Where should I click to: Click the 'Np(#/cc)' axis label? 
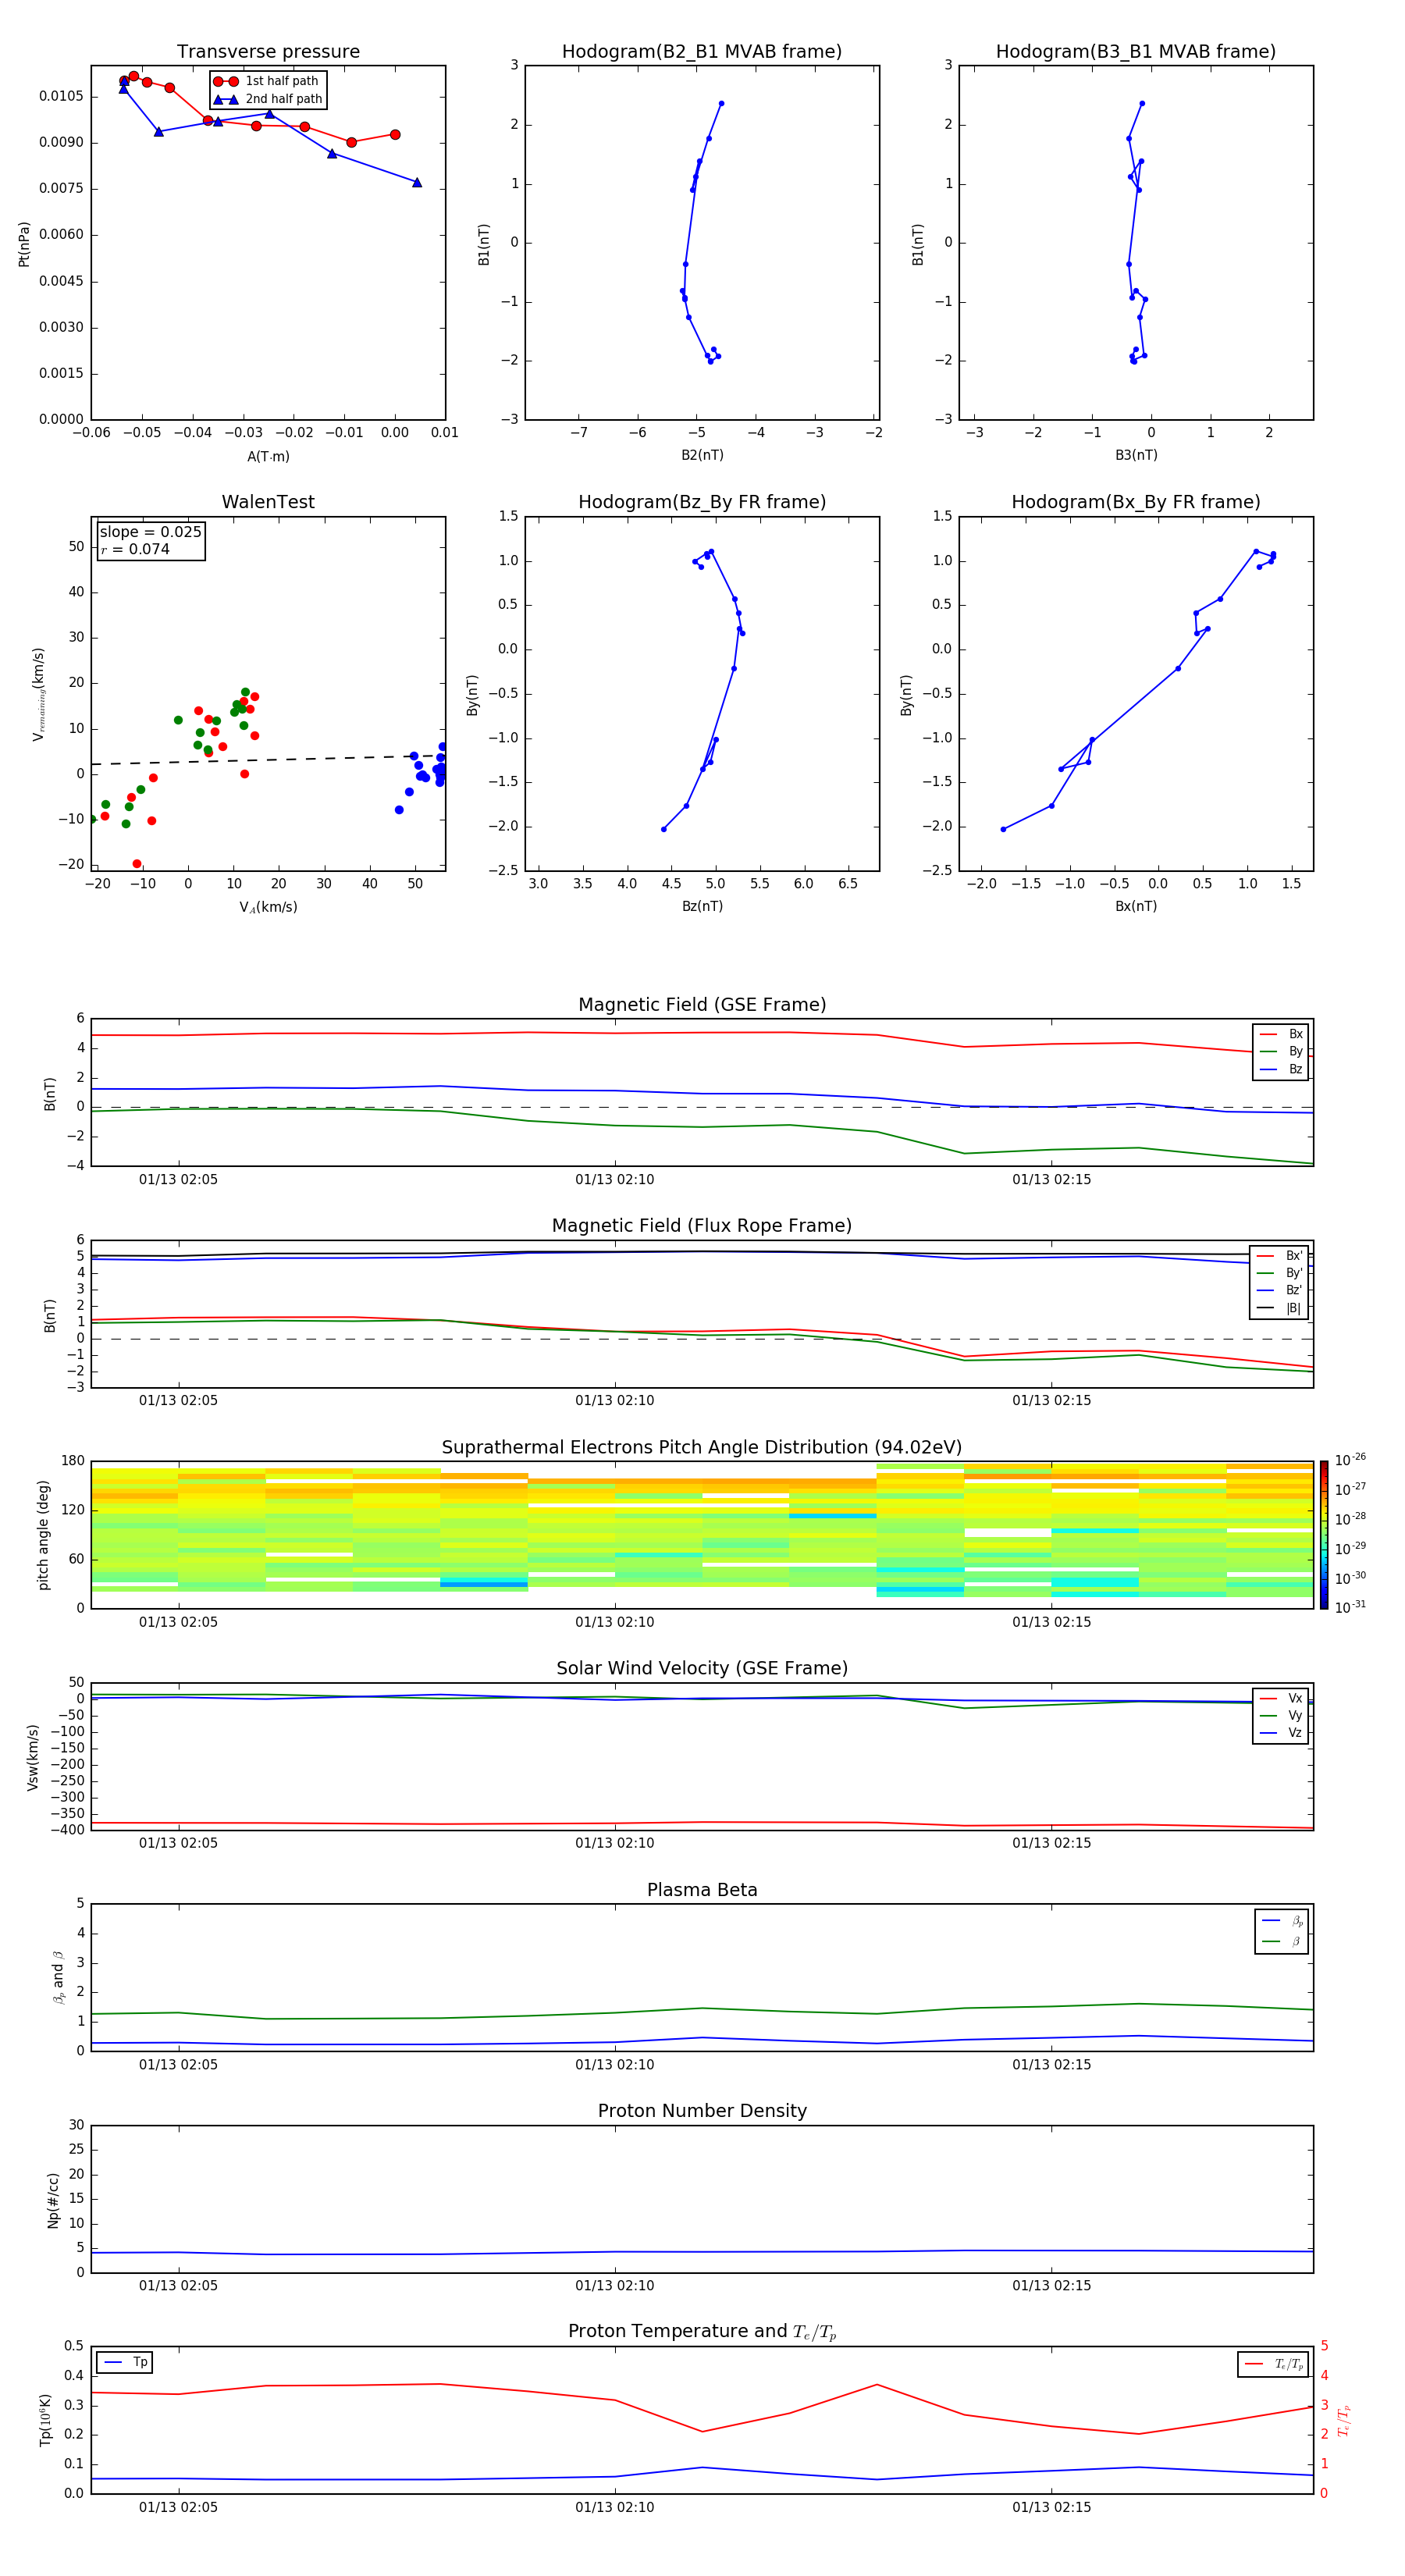tap(53, 2200)
